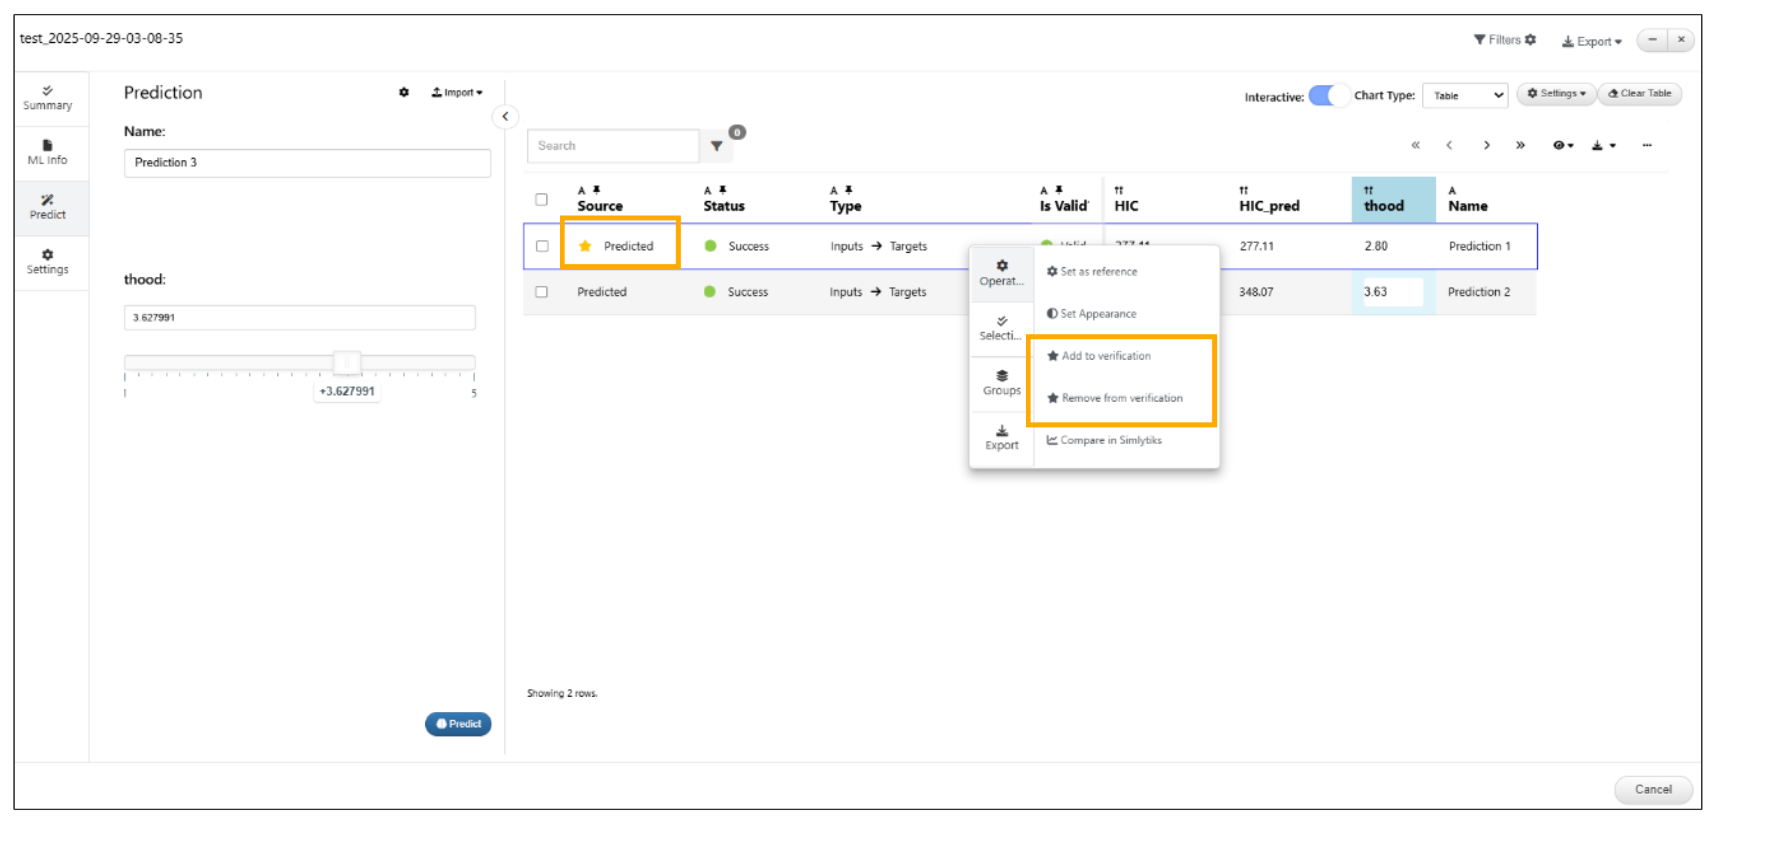The image size is (1784, 844).
Task: Open the Summary sidebar panel
Action: coord(47,98)
